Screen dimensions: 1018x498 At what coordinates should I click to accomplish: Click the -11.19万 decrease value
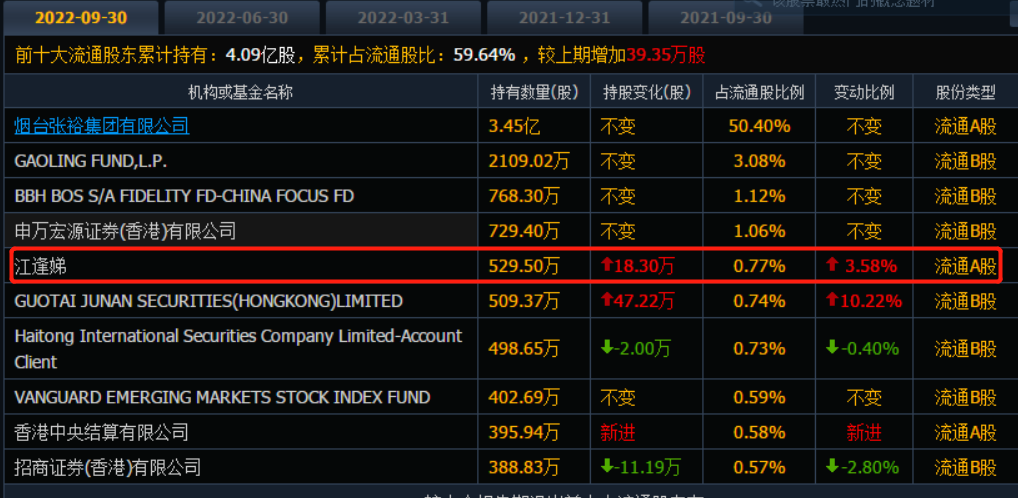click(x=641, y=467)
